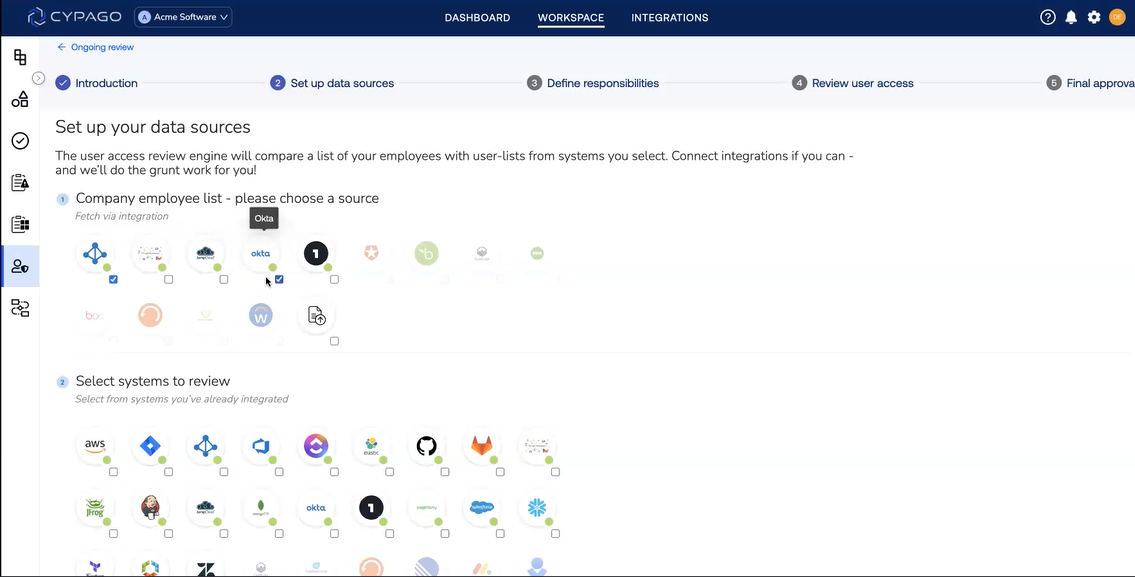Screen dimensions: 1135x577
Task: Uncheck the Okta employee source checkbox
Action: coord(279,280)
